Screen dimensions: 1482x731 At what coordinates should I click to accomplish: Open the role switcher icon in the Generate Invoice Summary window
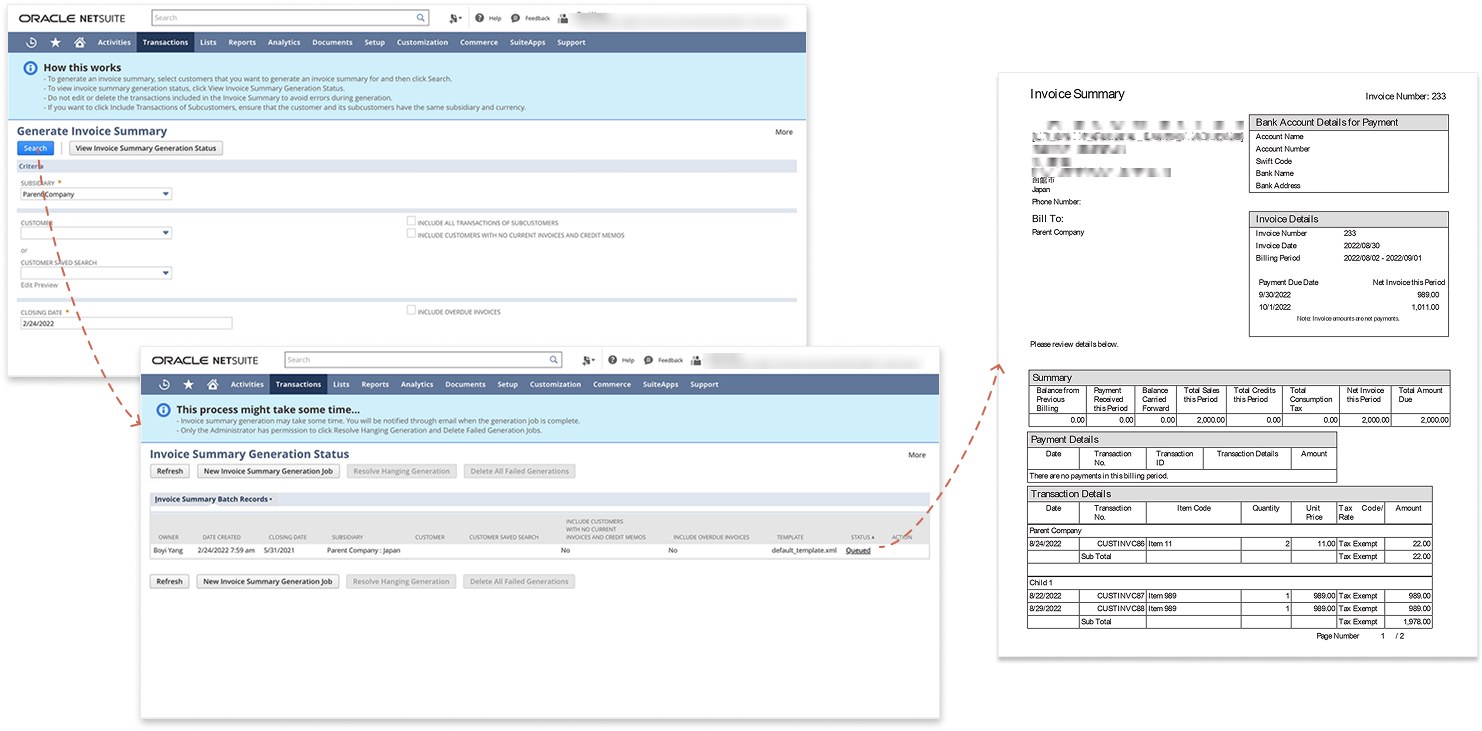(455, 18)
